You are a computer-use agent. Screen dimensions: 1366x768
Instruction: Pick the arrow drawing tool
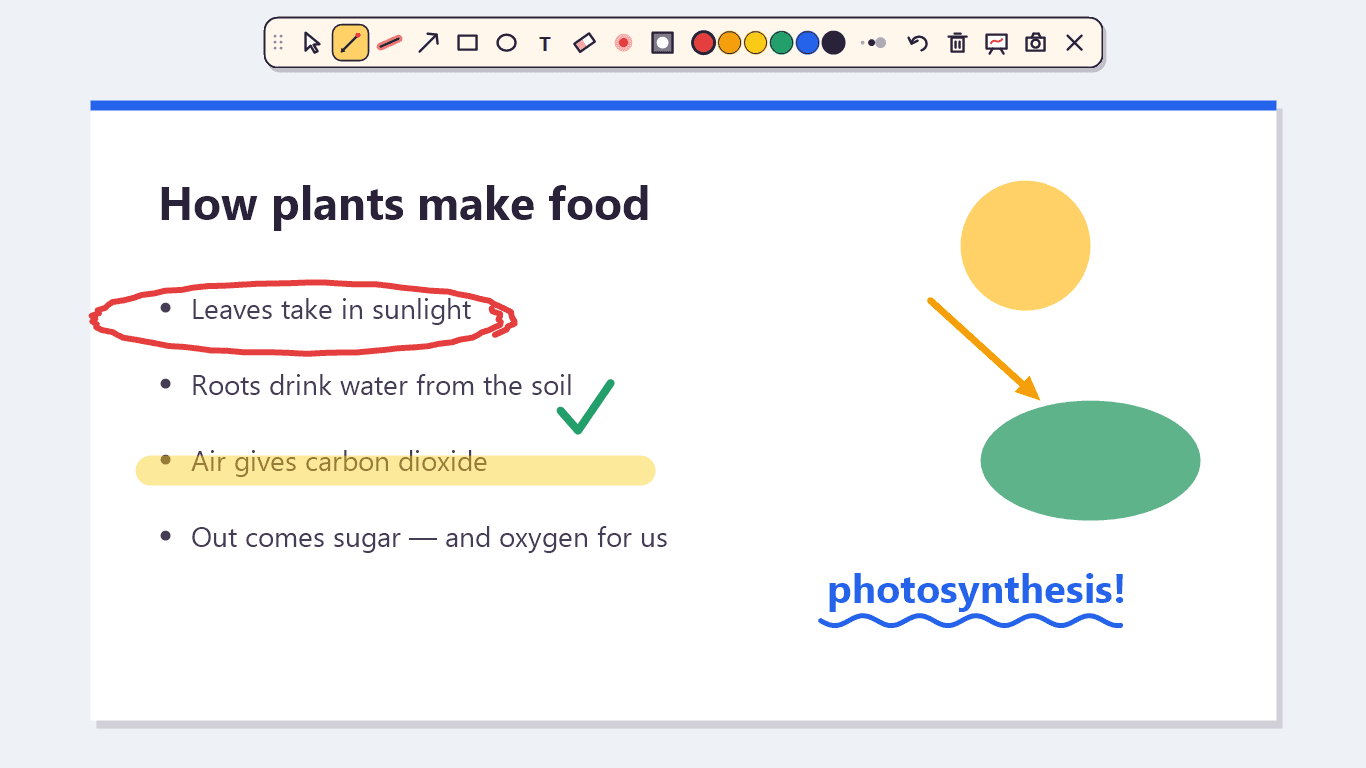point(428,43)
